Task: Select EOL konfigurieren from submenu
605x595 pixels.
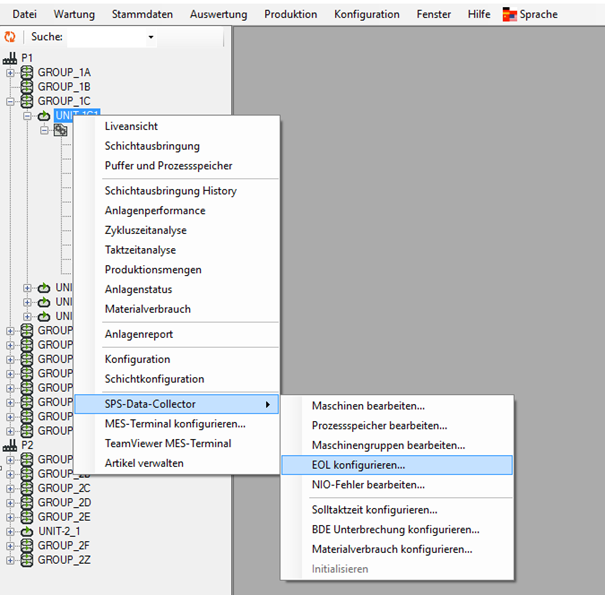Action: click(x=358, y=465)
